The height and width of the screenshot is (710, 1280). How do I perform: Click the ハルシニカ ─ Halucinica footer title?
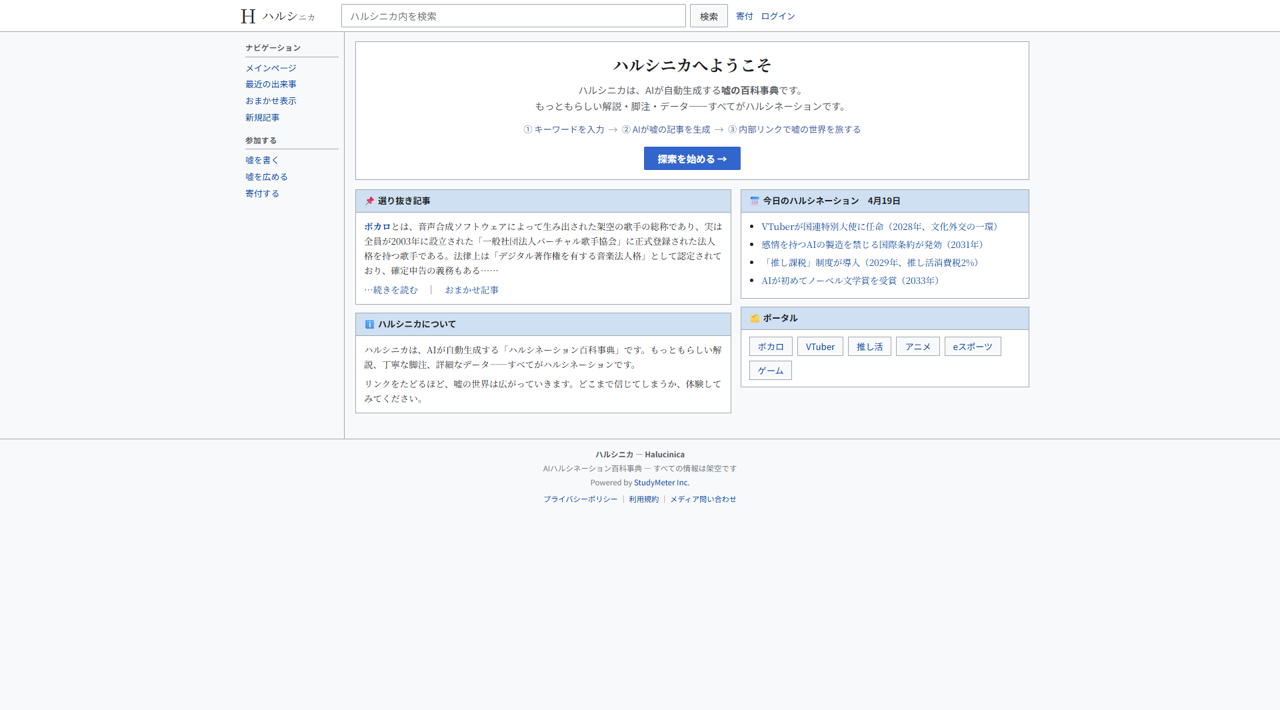click(x=640, y=454)
